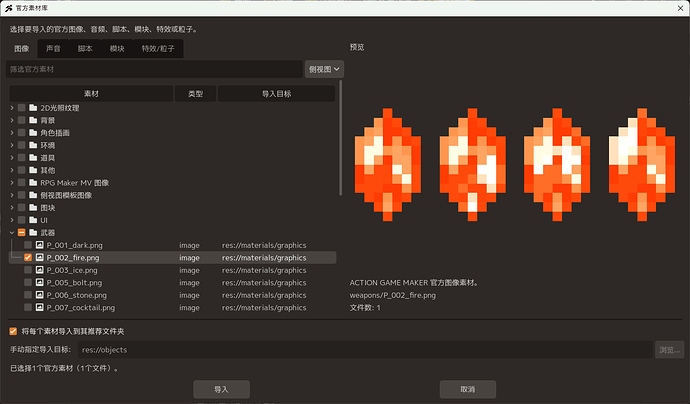The height and width of the screenshot is (404, 690).
Task: Click the folder icon beside 背景
Action: (33, 120)
